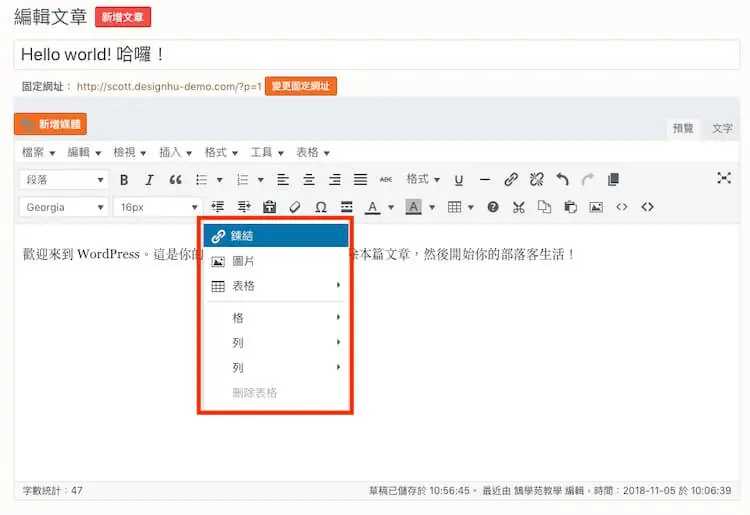
Task: Click the 變更固定網址 button
Action: click(x=301, y=86)
